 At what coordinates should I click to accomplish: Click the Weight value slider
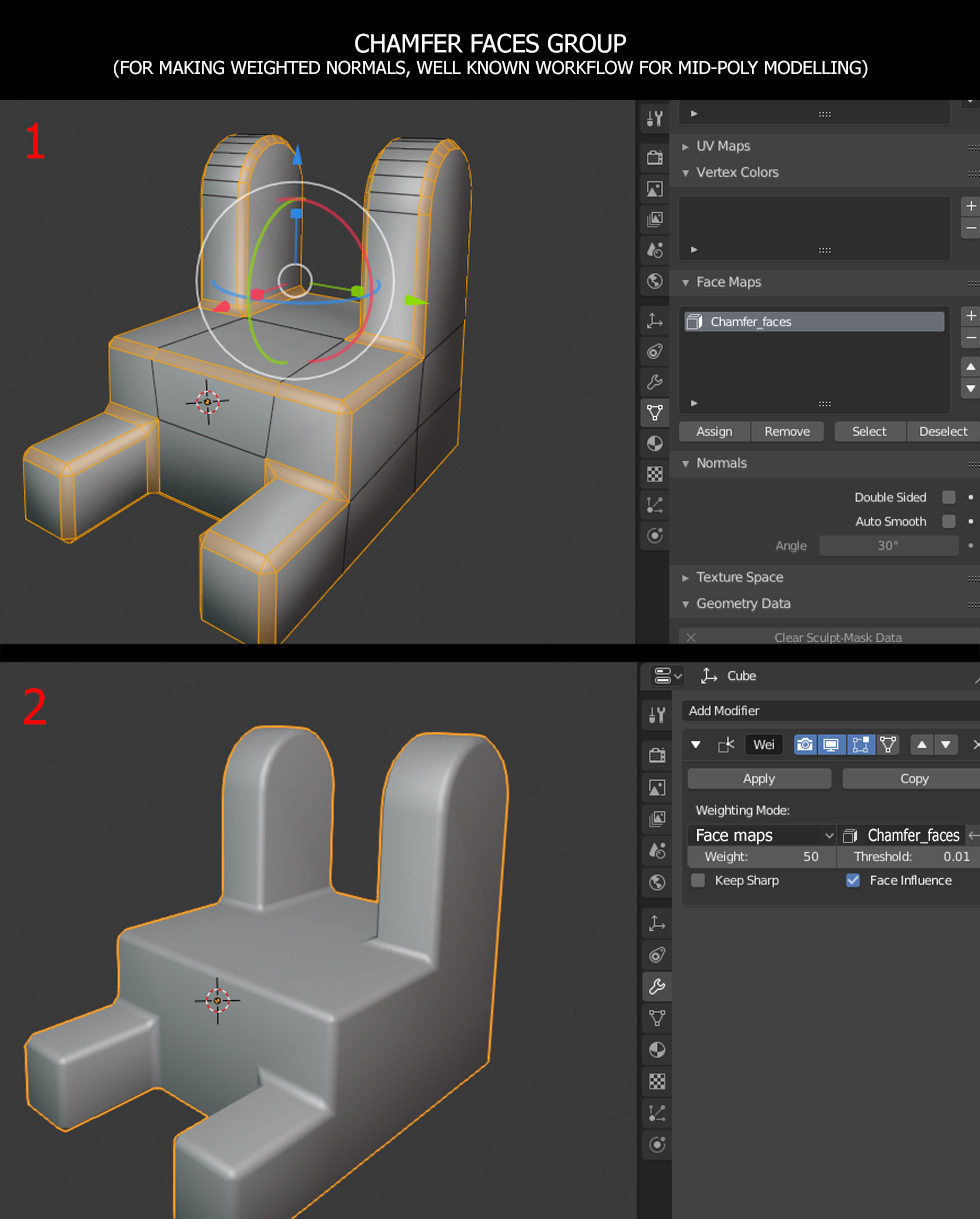pos(762,857)
